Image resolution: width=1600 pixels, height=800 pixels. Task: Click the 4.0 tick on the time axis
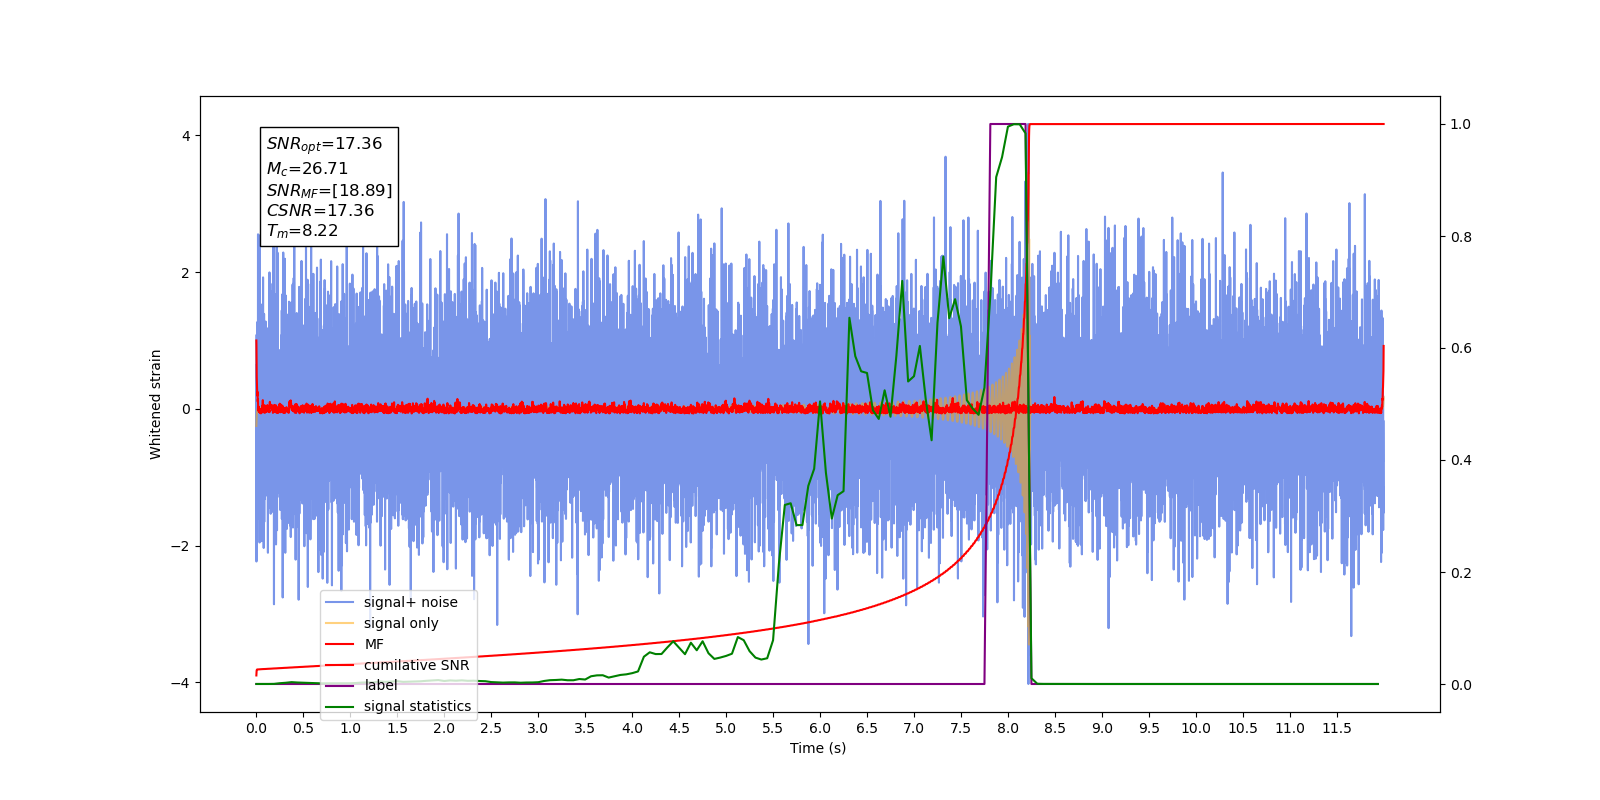pyautogui.click(x=632, y=728)
